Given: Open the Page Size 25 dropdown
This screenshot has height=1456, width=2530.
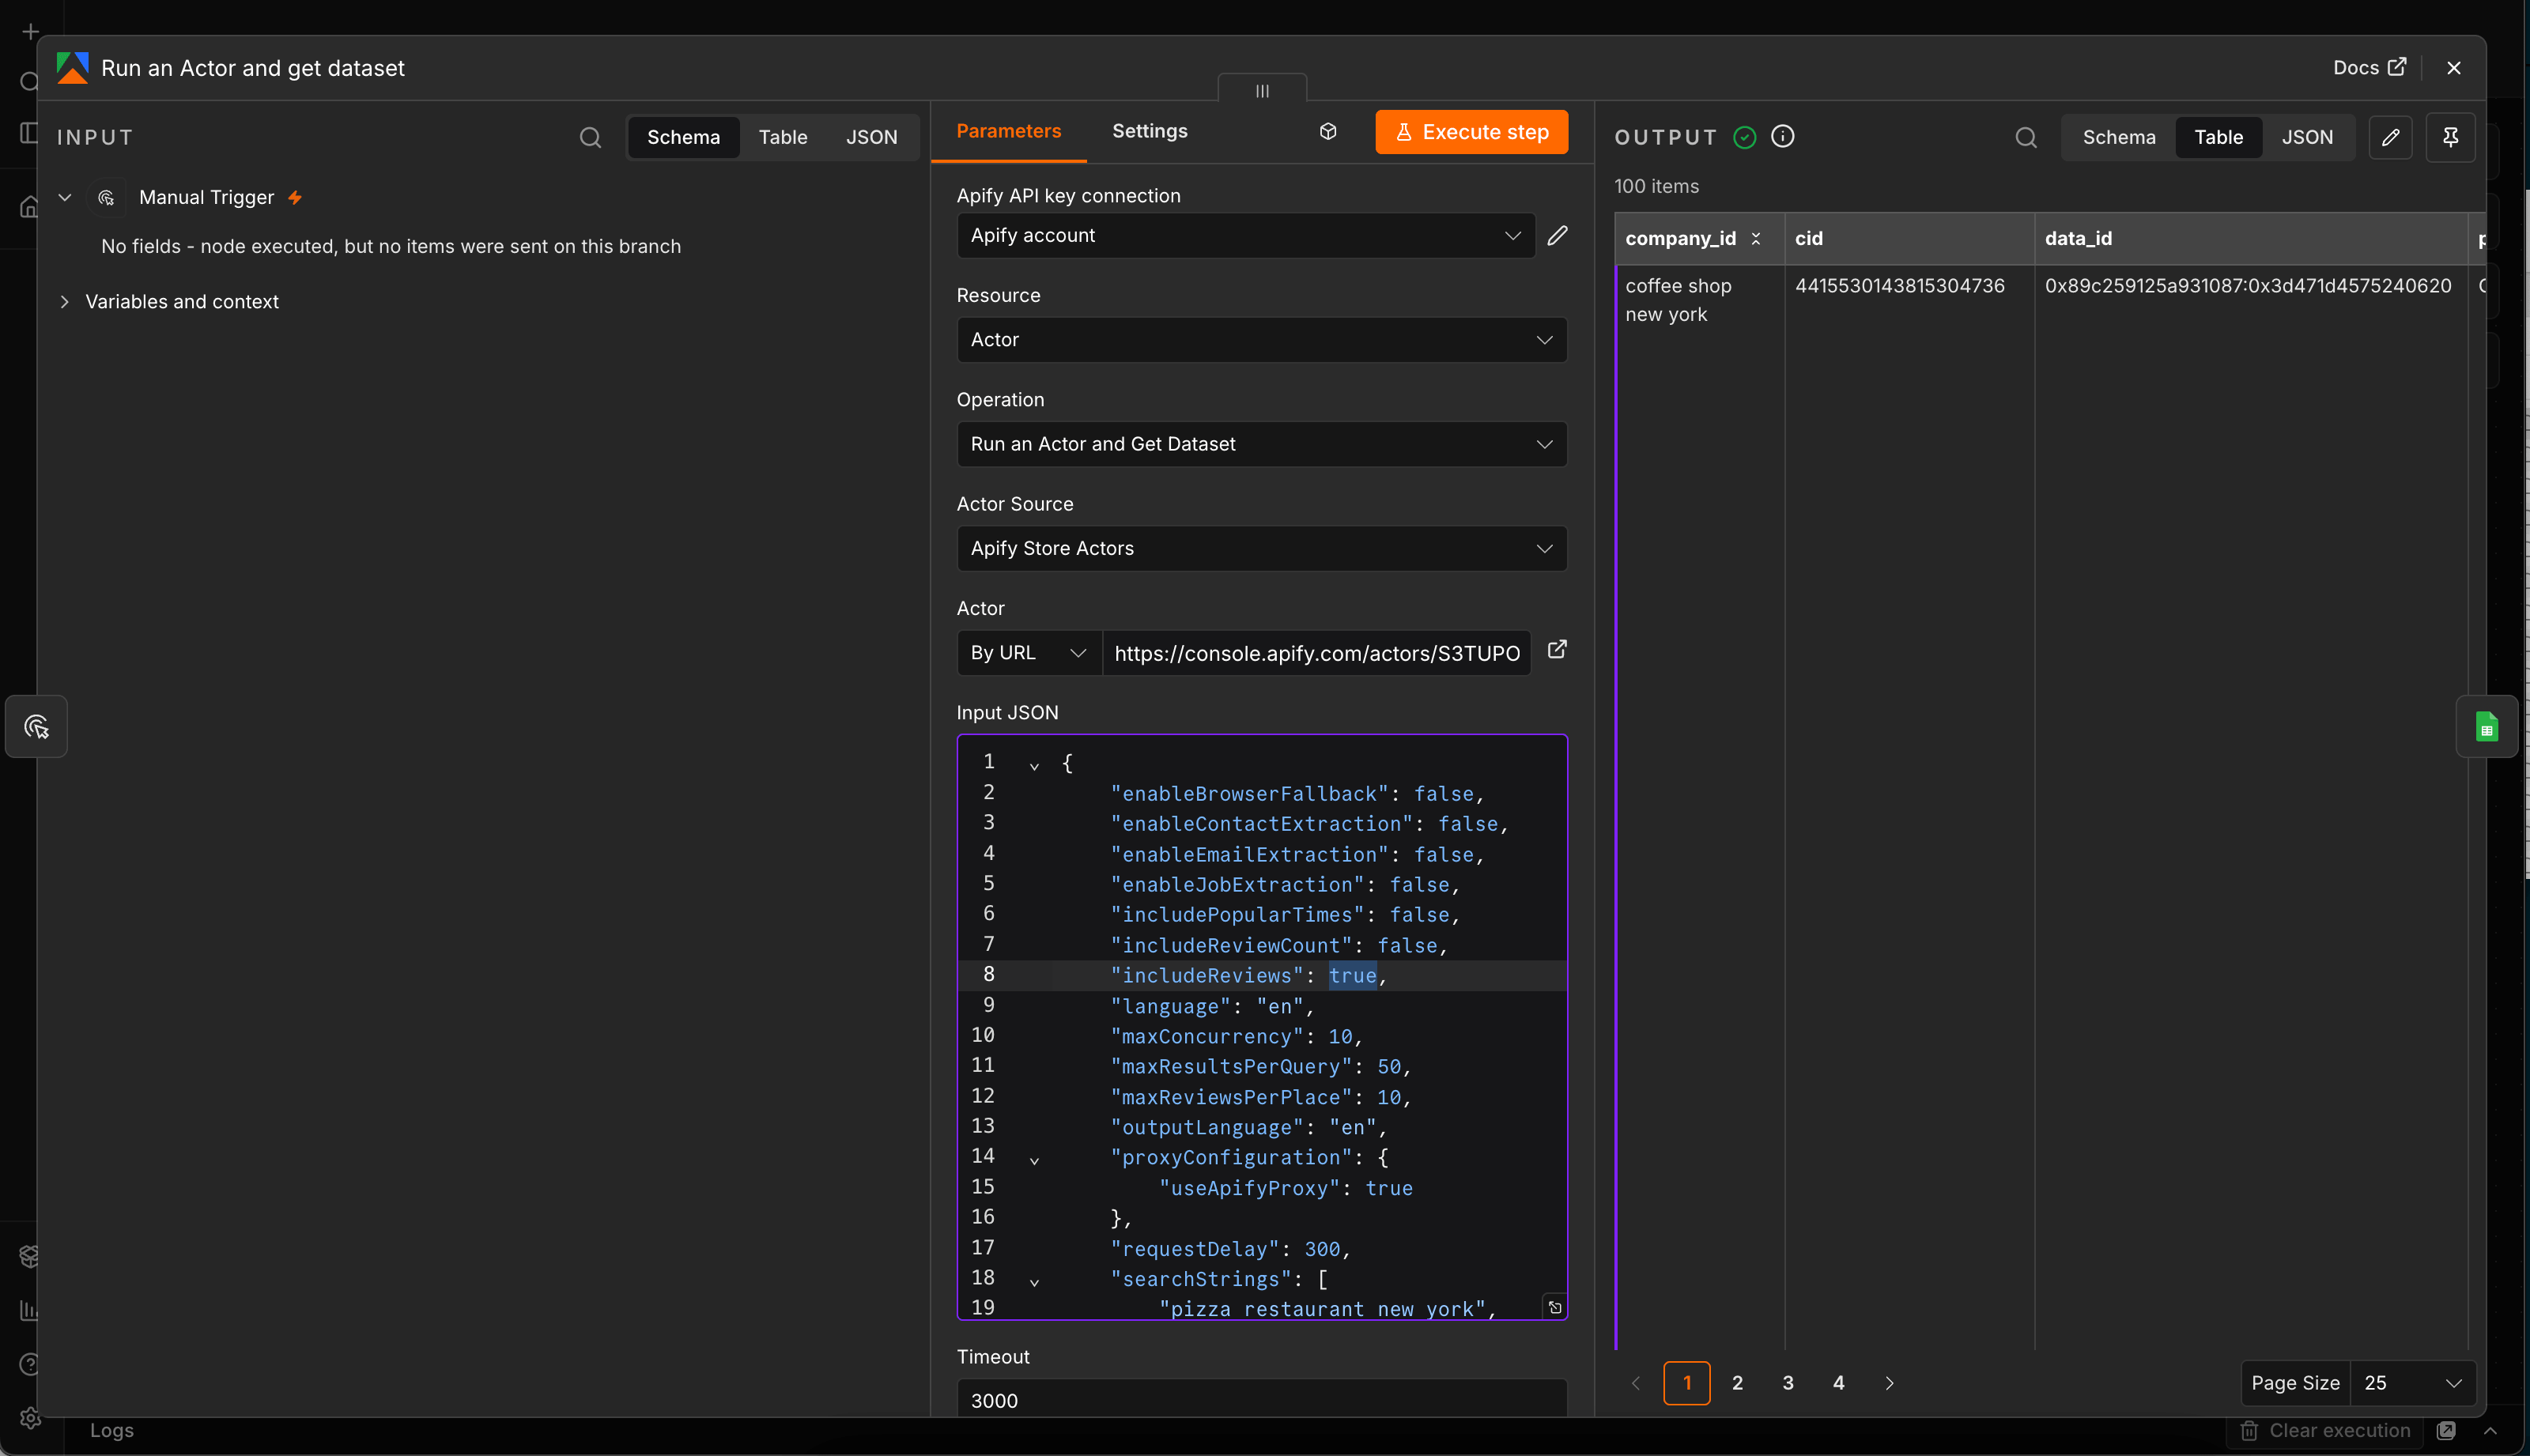Looking at the screenshot, I should coord(2412,1383).
